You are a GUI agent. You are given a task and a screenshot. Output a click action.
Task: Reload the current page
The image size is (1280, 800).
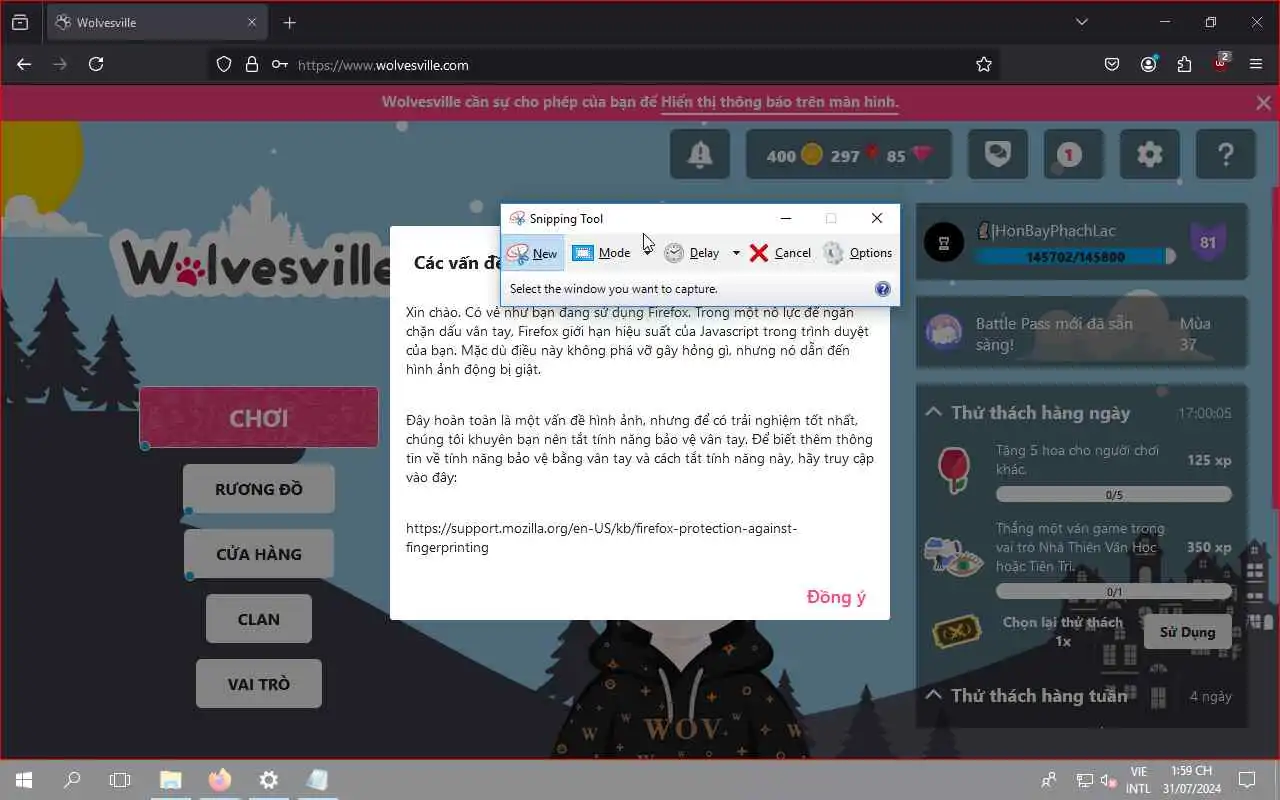point(96,64)
